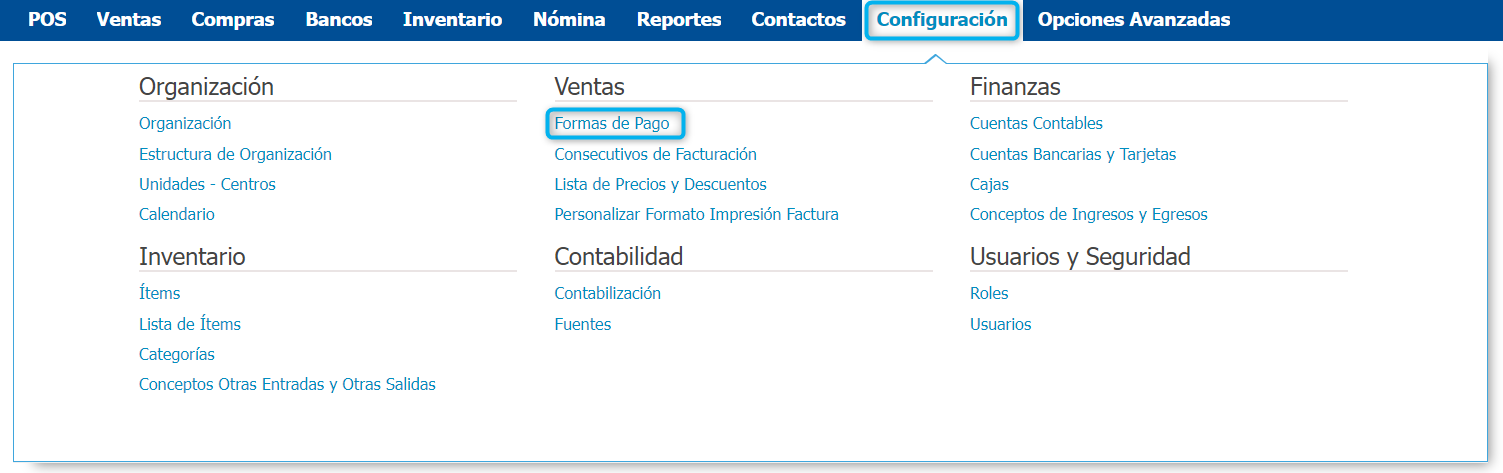
Task: Open the Formas de Pago link
Action: click(612, 124)
